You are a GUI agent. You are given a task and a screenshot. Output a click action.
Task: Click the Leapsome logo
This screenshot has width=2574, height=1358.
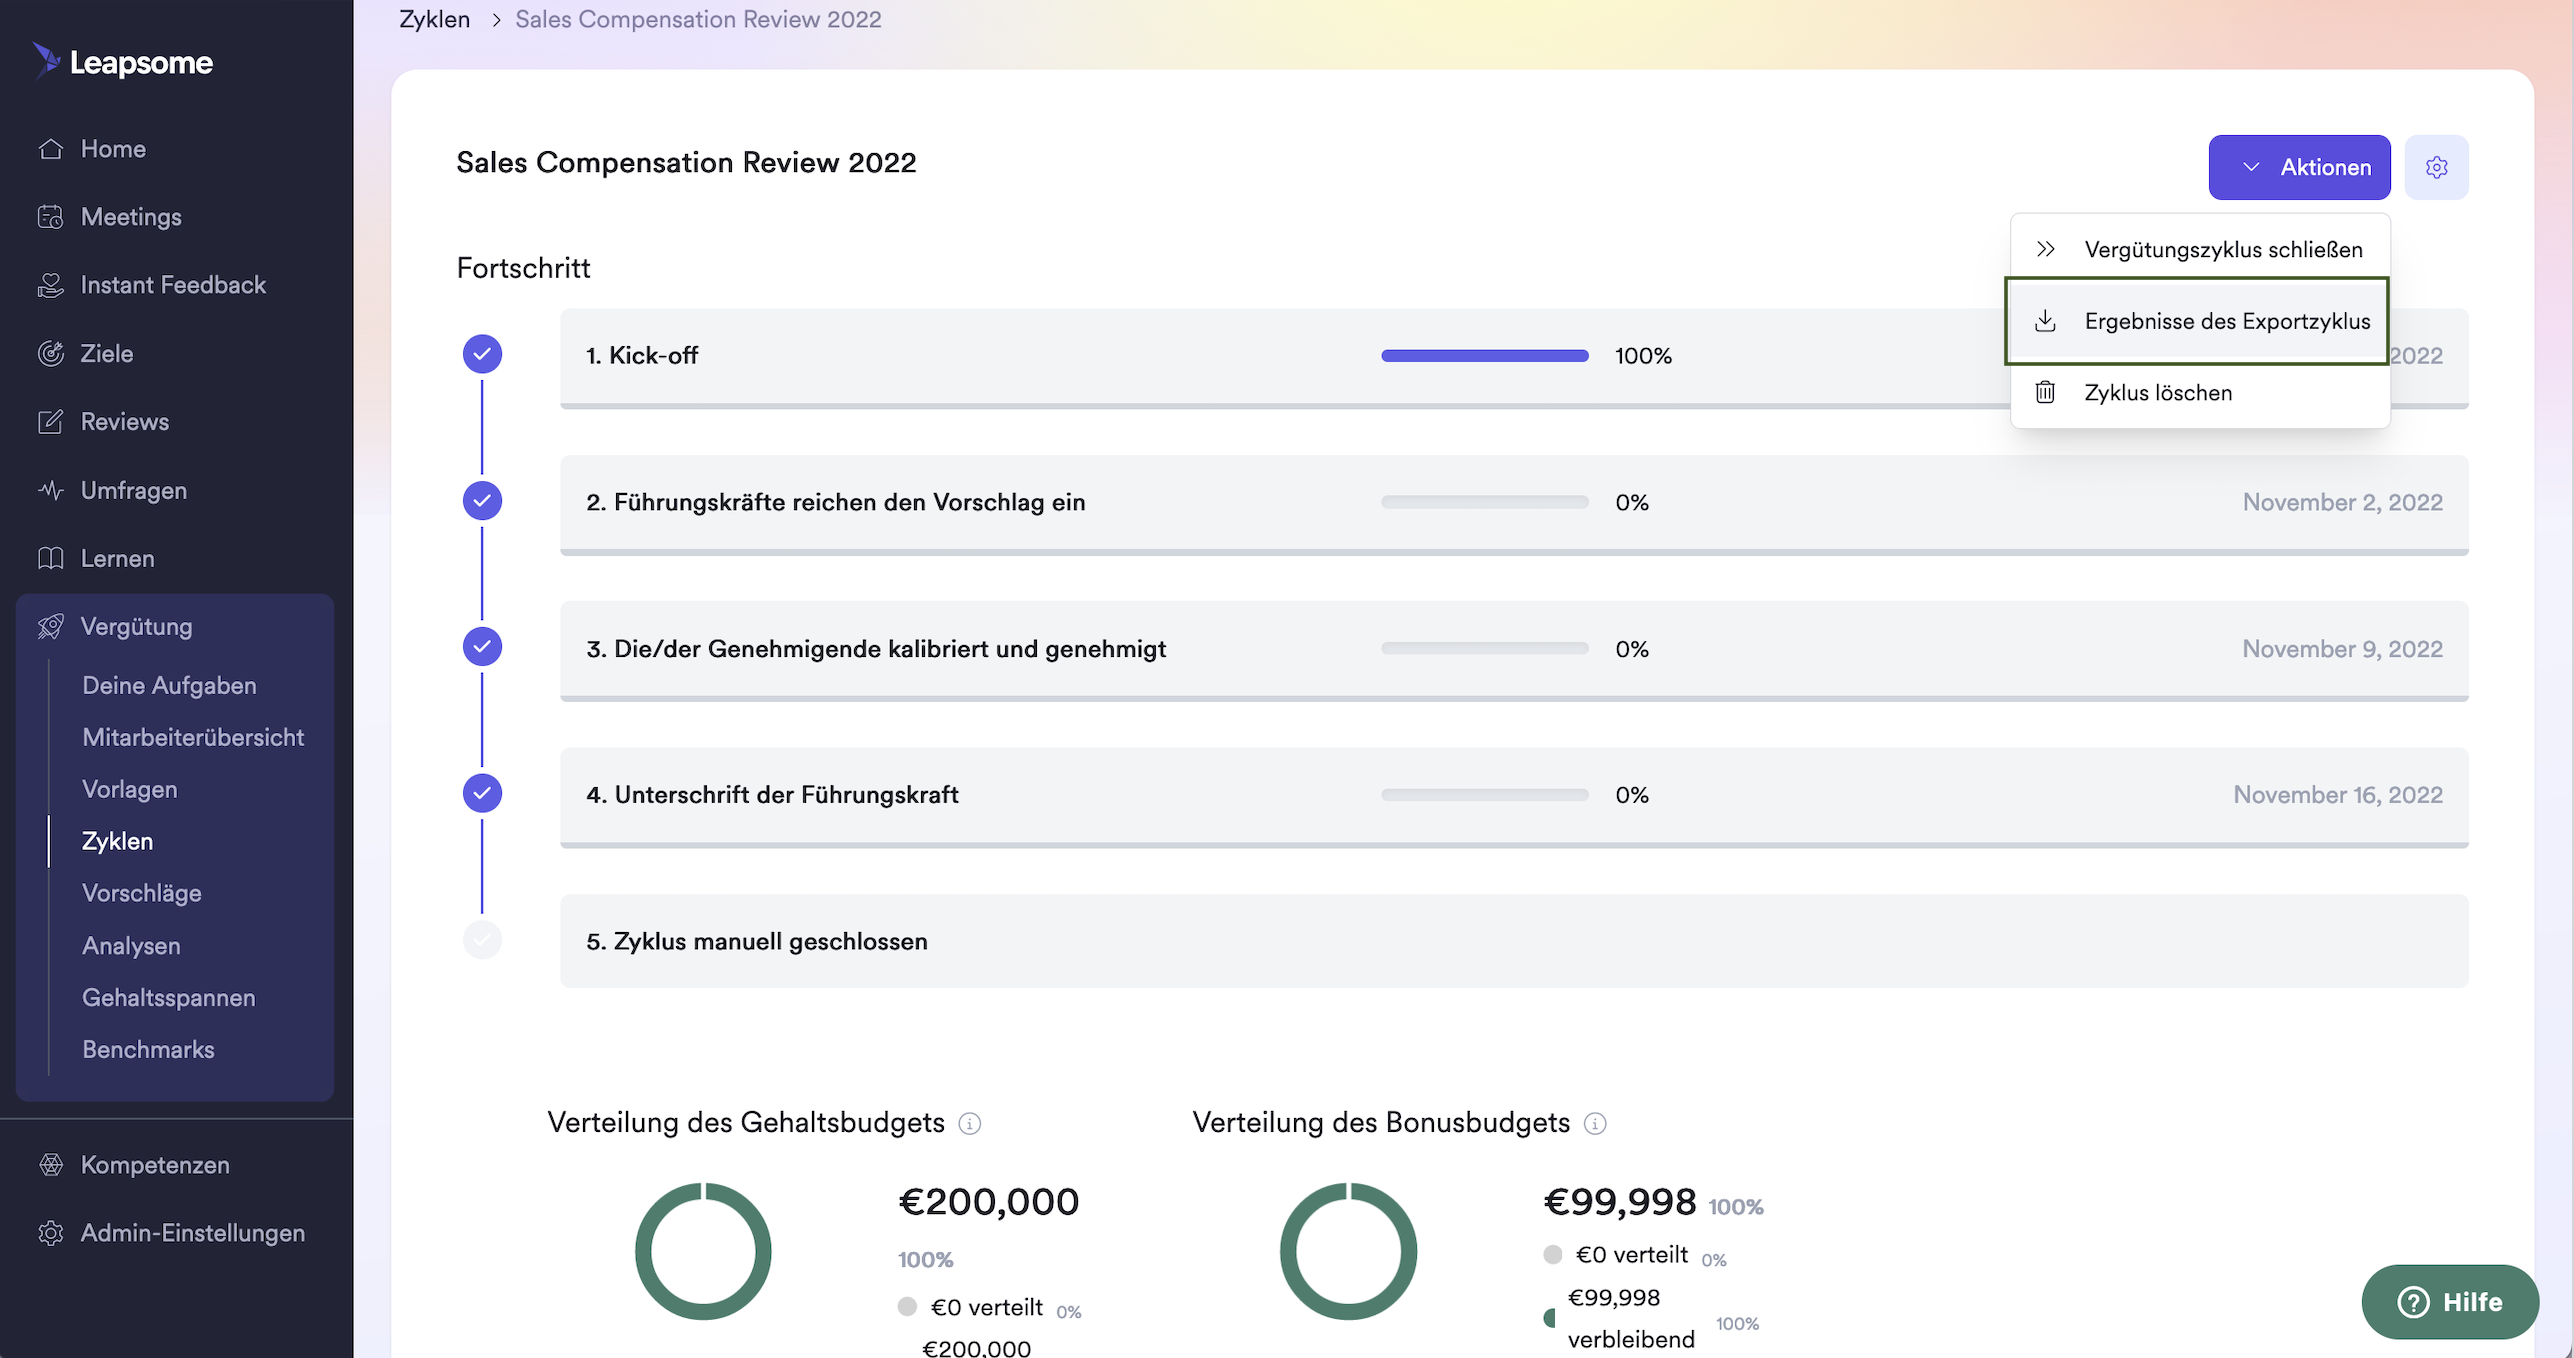pos(123,62)
